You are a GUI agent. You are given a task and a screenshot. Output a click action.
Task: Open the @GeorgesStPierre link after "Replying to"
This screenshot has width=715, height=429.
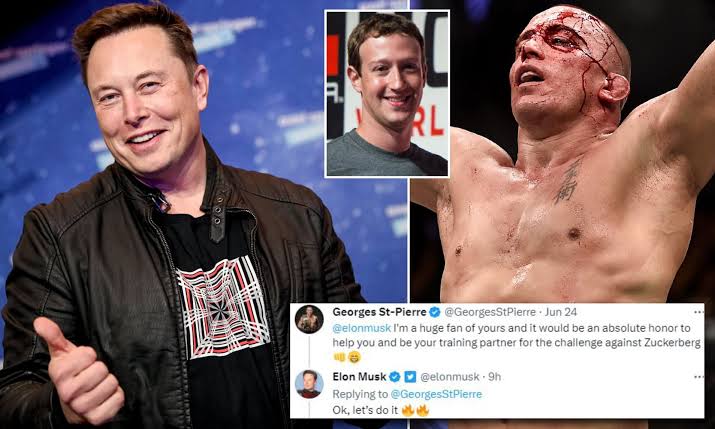coord(436,394)
